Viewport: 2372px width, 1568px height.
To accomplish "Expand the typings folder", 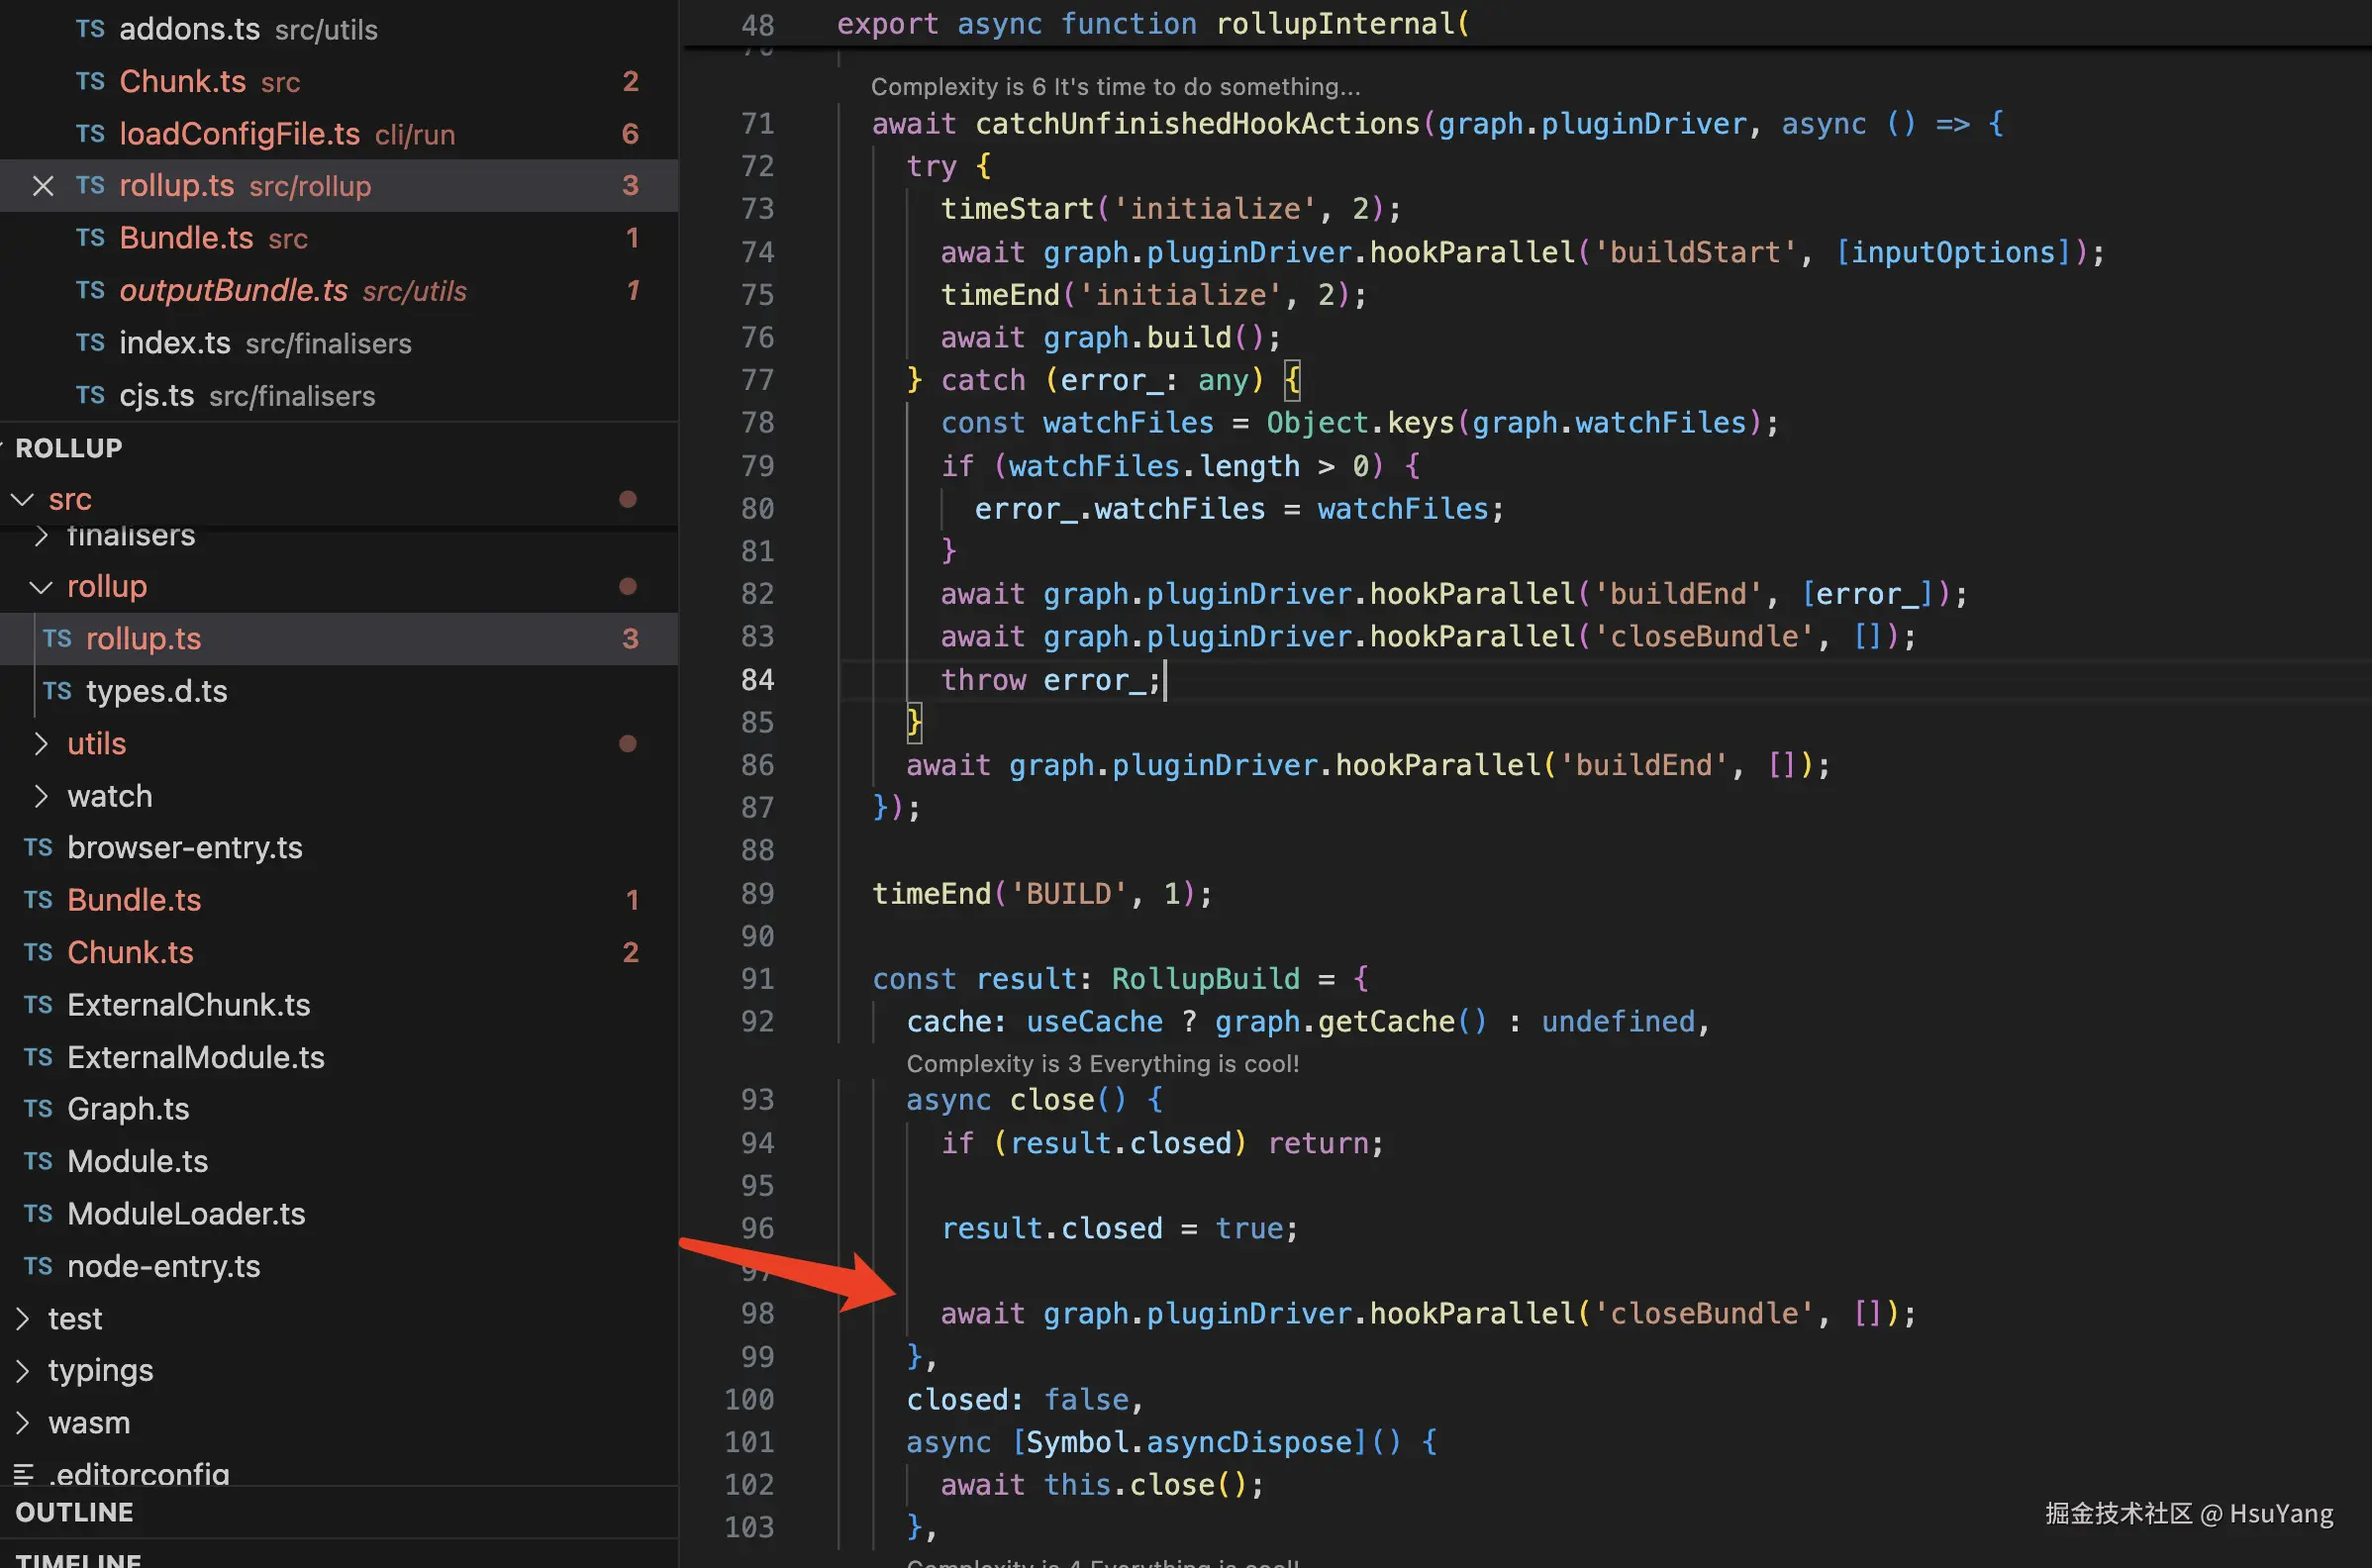I will [22, 1371].
